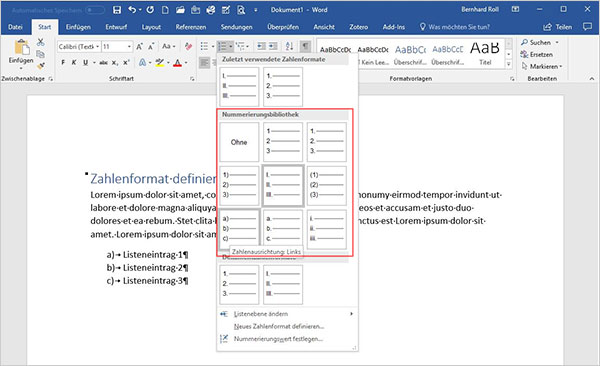Screen dimensions: 600x366
Task: Click the Ersetzen button
Action: [x=537, y=54]
